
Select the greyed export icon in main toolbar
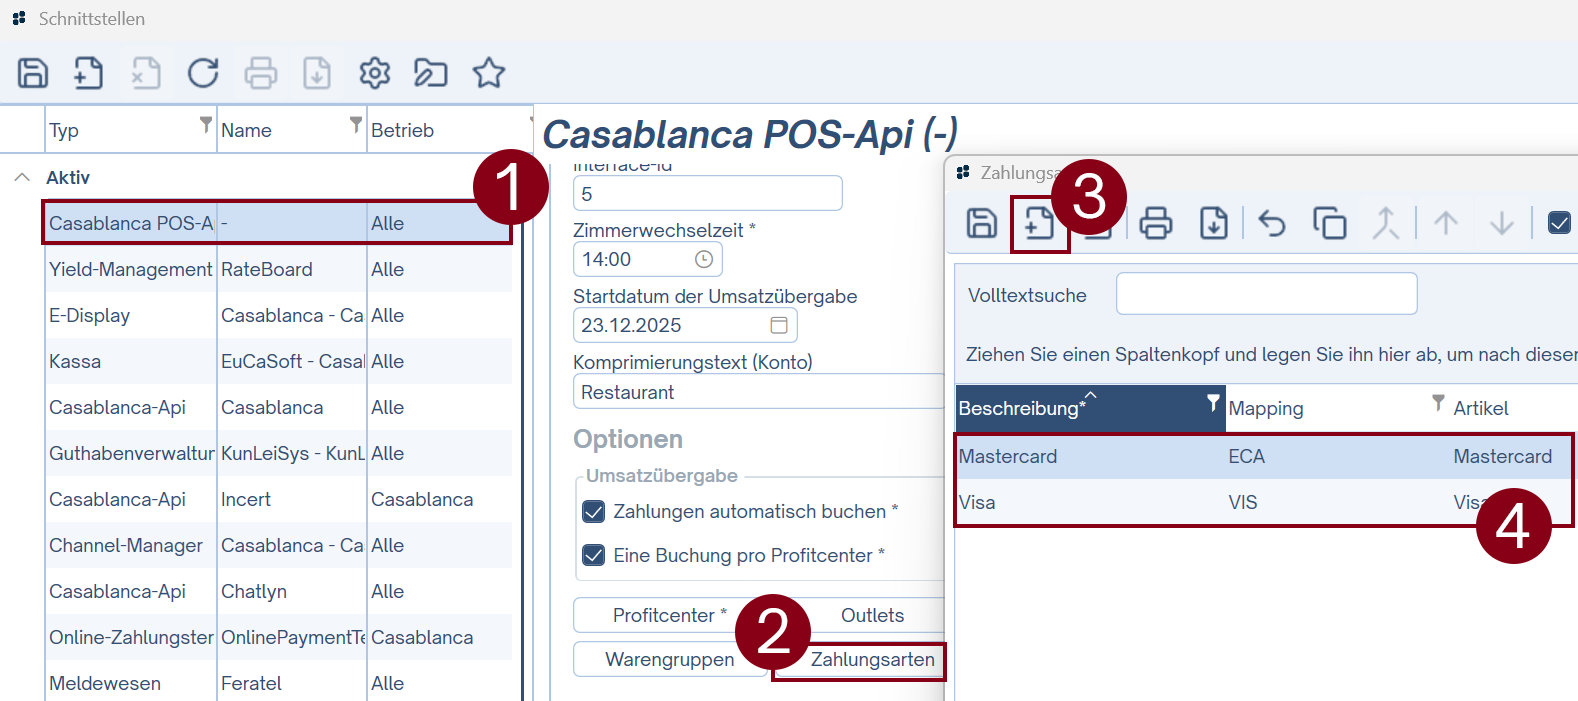point(317,73)
